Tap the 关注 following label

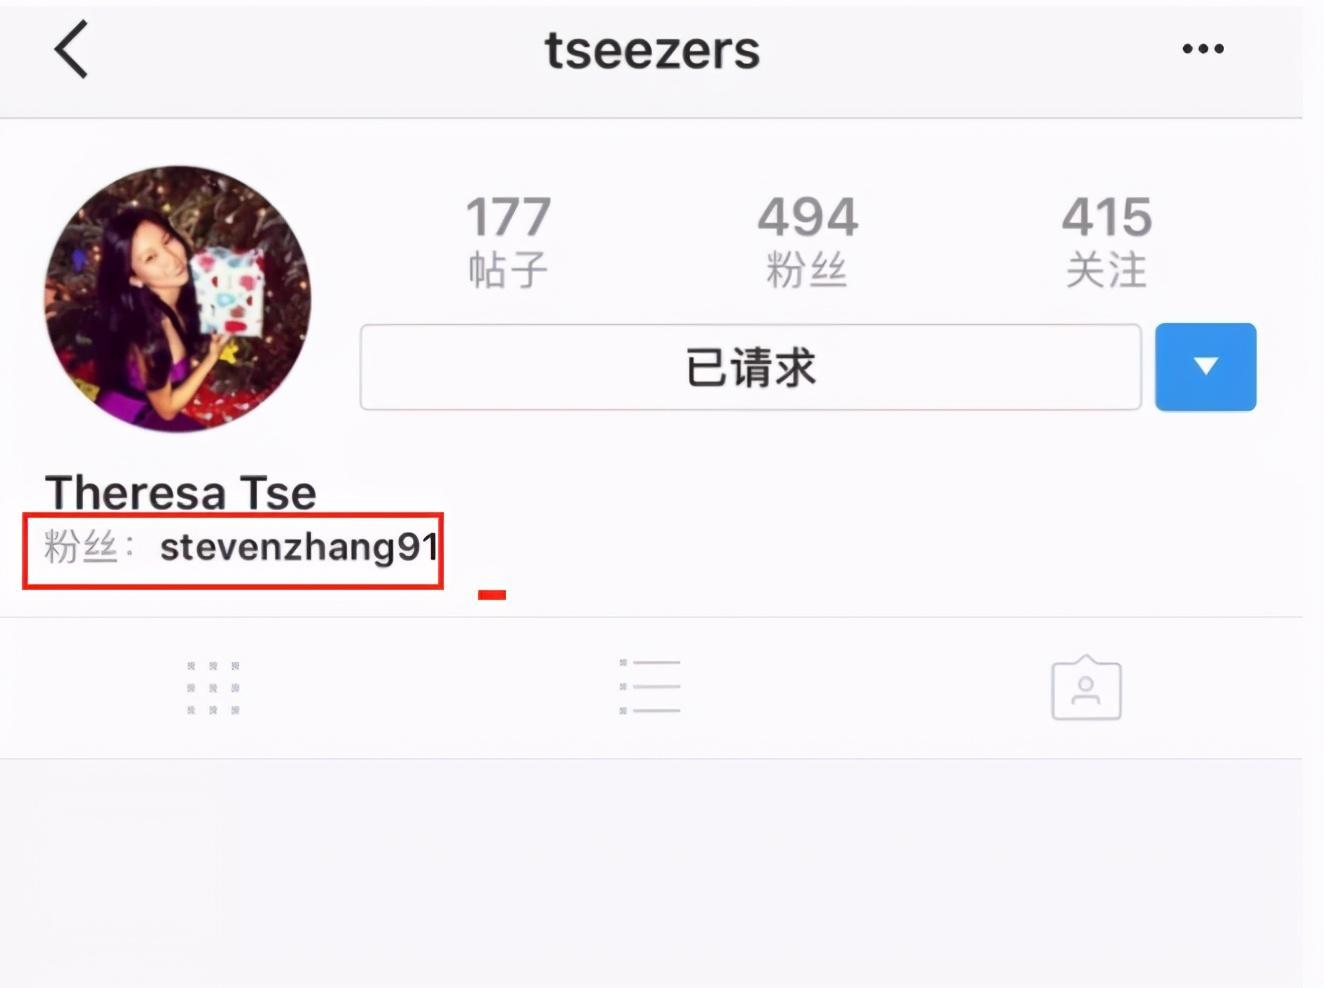click(x=1106, y=270)
